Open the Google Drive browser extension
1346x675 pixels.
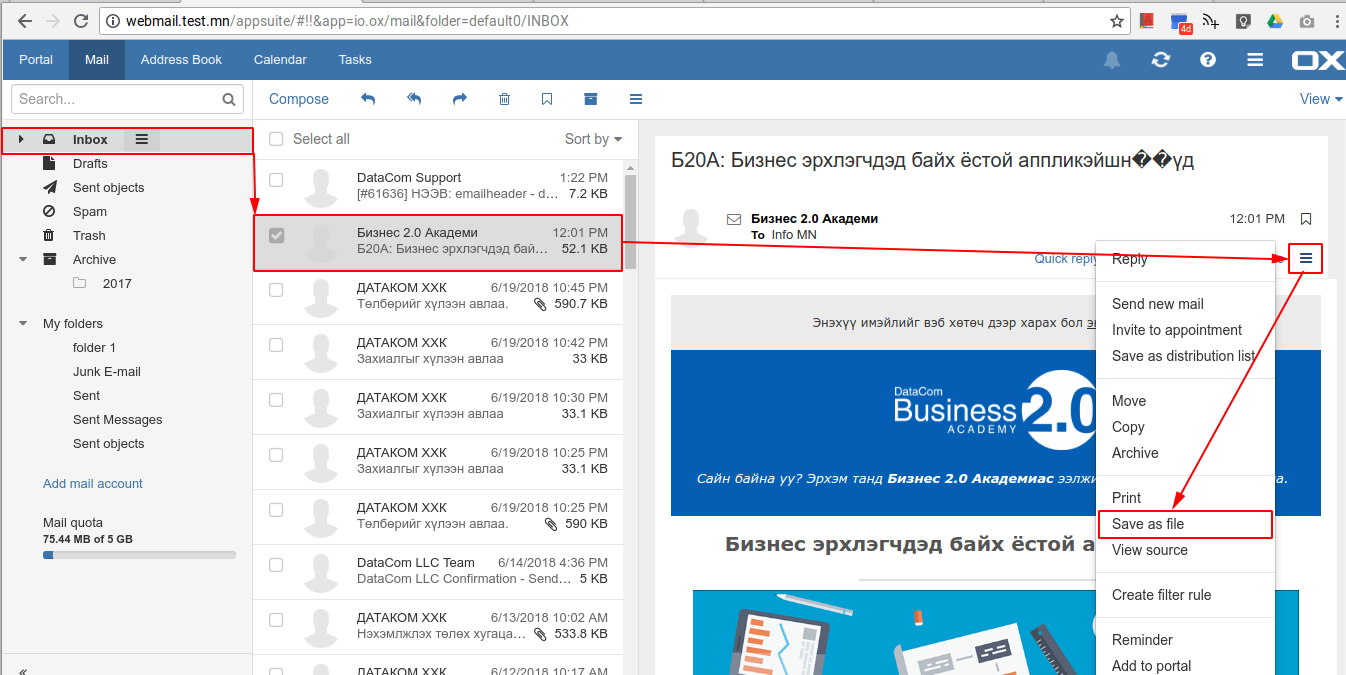pyautogui.click(x=1275, y=20)
